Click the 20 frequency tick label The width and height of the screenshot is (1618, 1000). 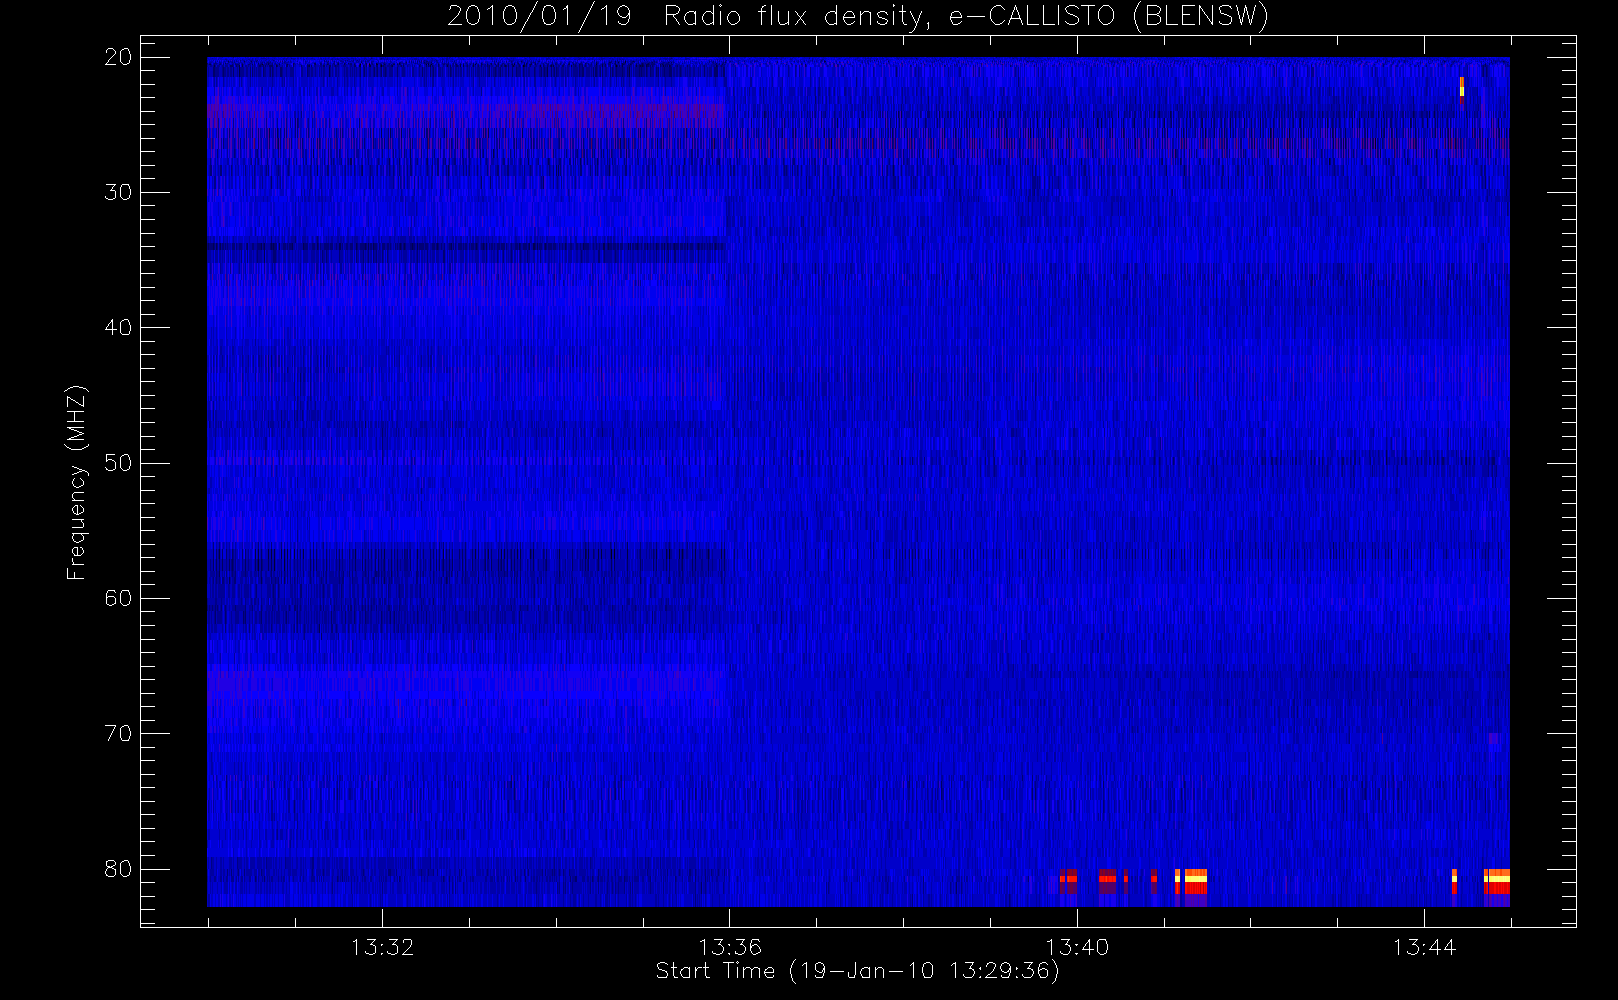[118, 57]
